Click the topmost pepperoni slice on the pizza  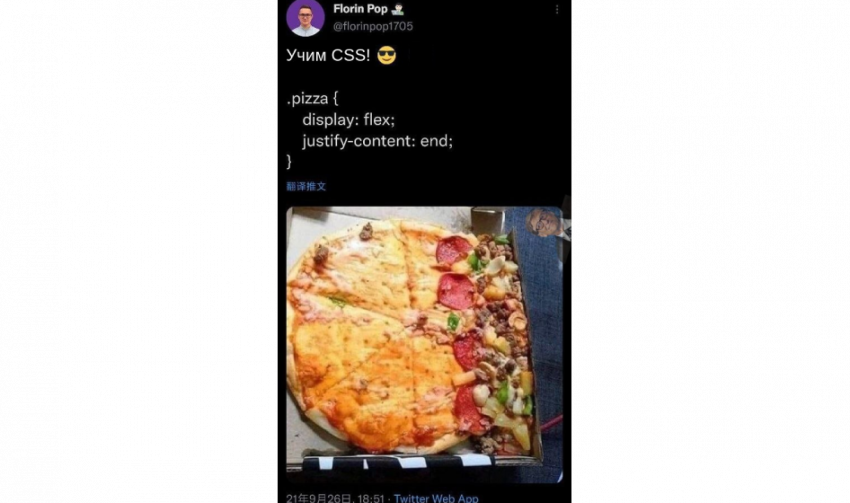pos(453,250)
